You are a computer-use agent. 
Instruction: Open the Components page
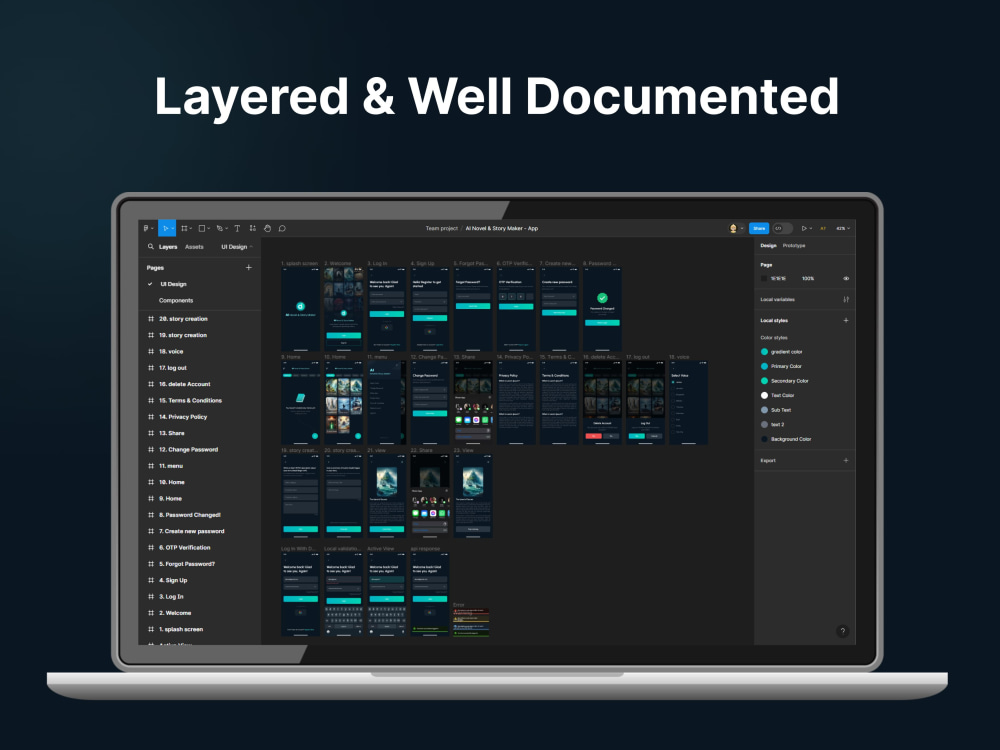pos(176,300)
